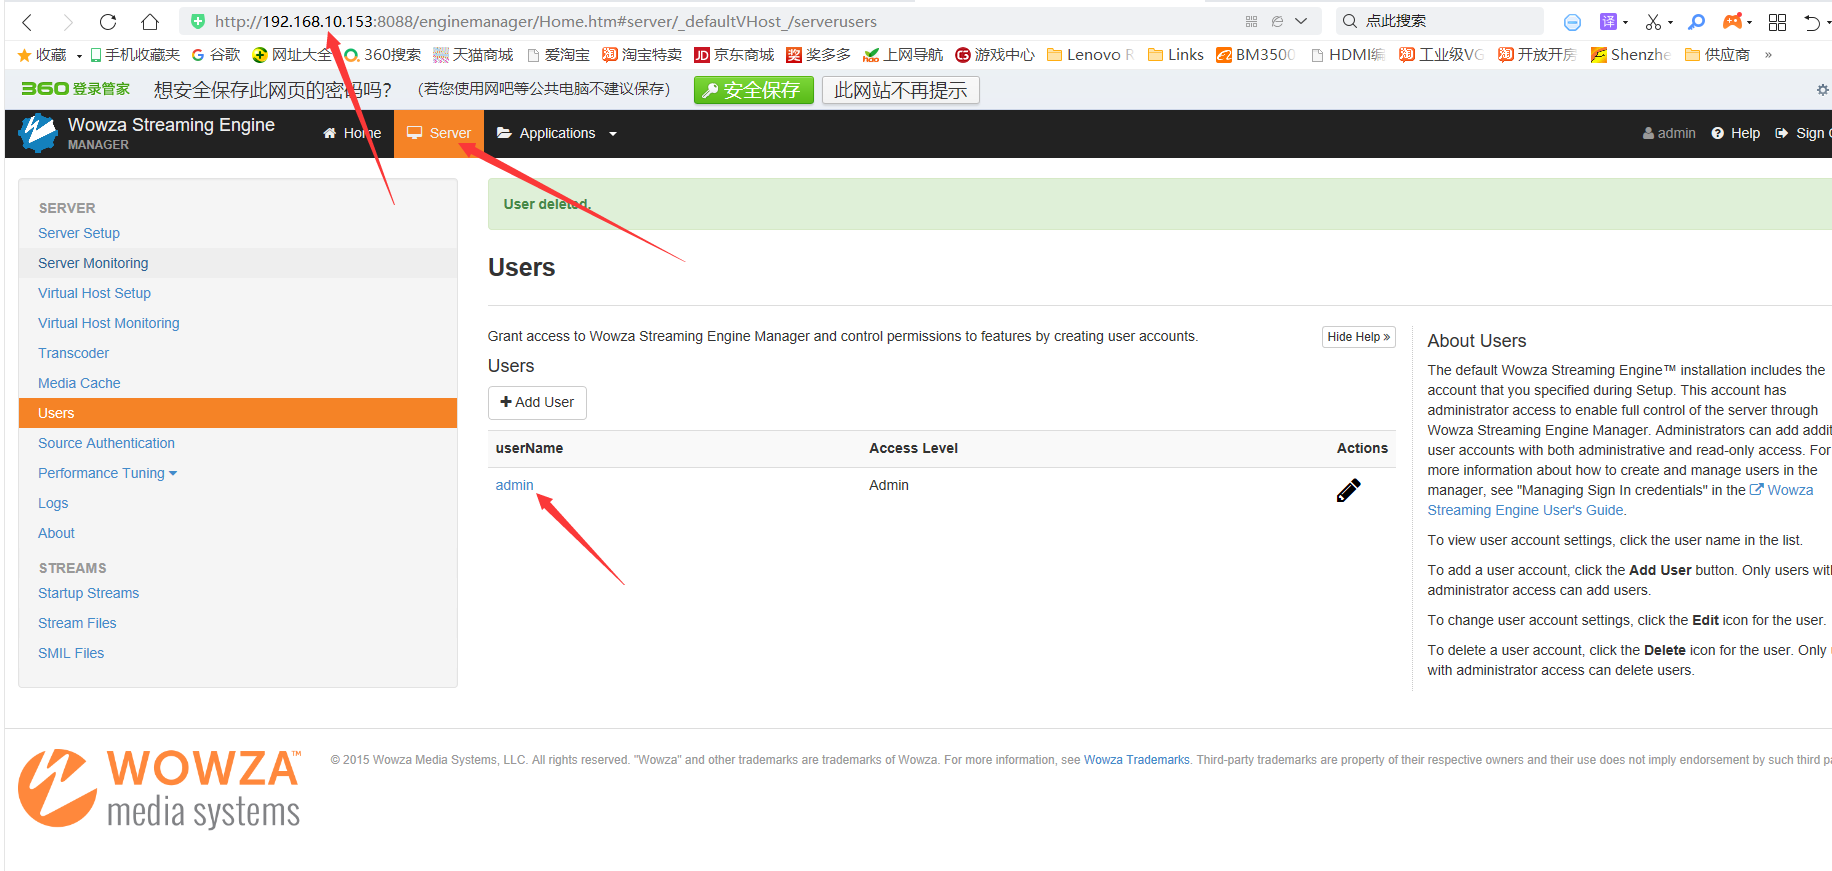The width and height of the screenshot is (1832, 871).
Task: Click the pencil edit icon for admin
Action: pos(1348,490)
